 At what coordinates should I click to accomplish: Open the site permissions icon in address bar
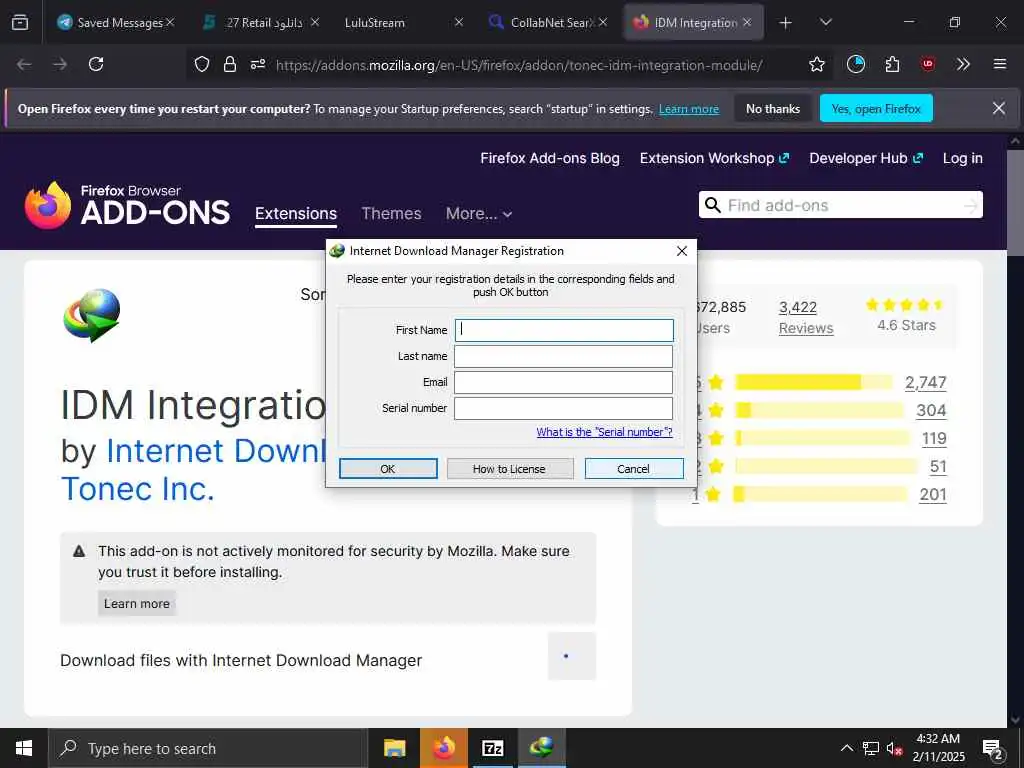258,64
